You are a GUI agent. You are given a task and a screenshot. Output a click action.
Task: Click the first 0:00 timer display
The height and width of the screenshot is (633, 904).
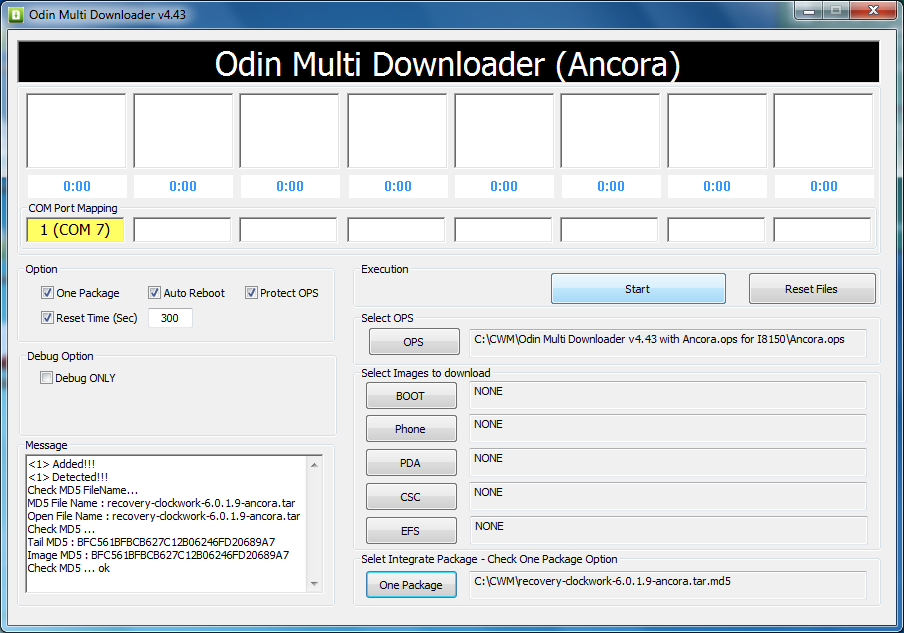click(x=77, y=186)
